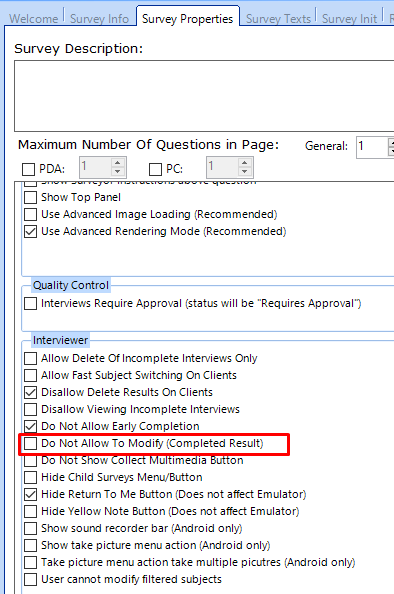Open the Survey Info tab
This screenshot has width=394, height=594.
[x=99, y=18]
